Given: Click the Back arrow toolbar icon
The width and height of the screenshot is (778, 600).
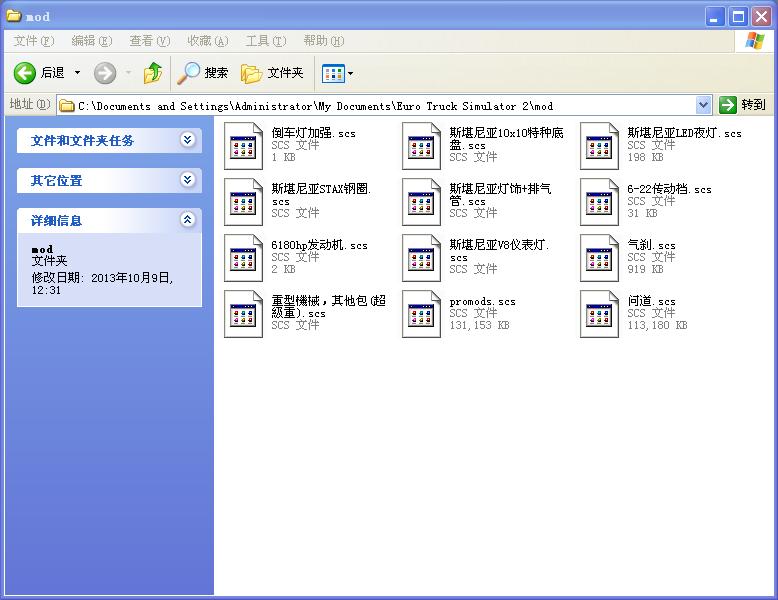Looking at the screenshot, I should (x=25, y=73).
